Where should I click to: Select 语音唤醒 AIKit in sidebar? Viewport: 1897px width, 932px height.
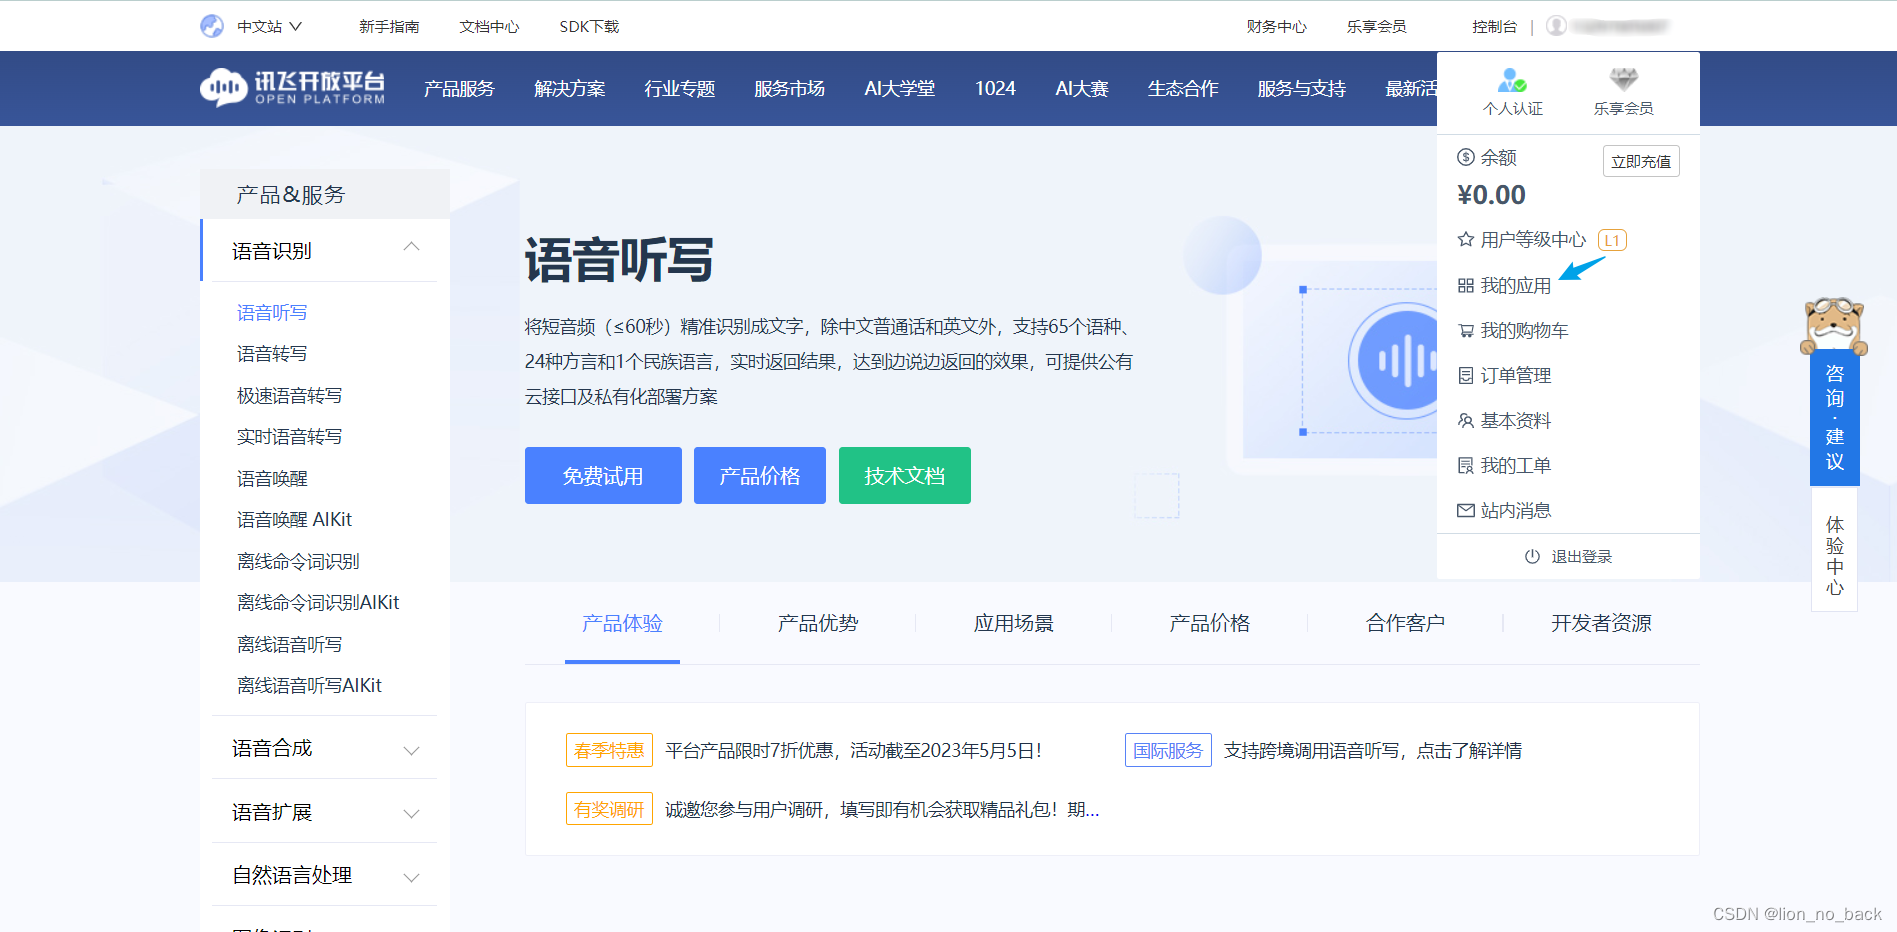coord(294,520)
